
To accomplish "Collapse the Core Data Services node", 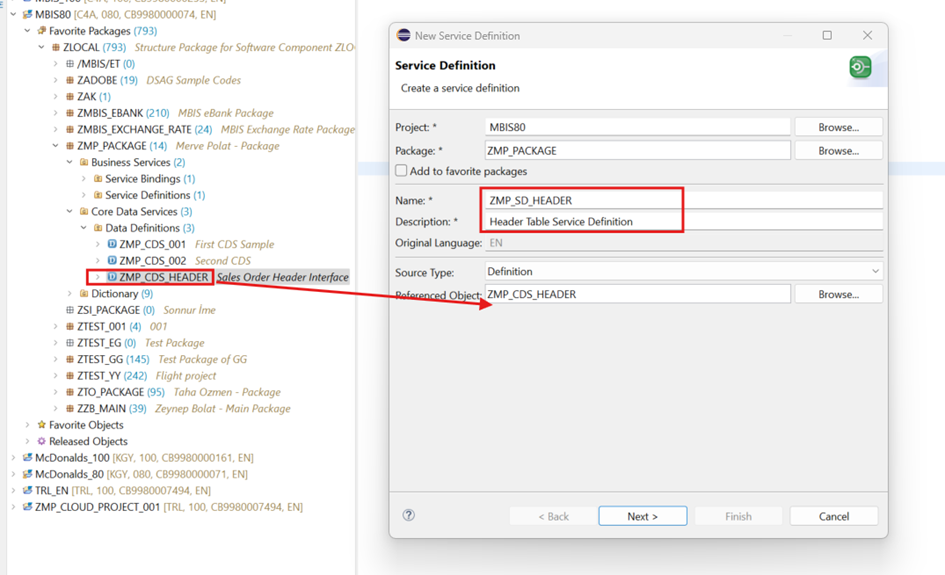I will 70,212.
